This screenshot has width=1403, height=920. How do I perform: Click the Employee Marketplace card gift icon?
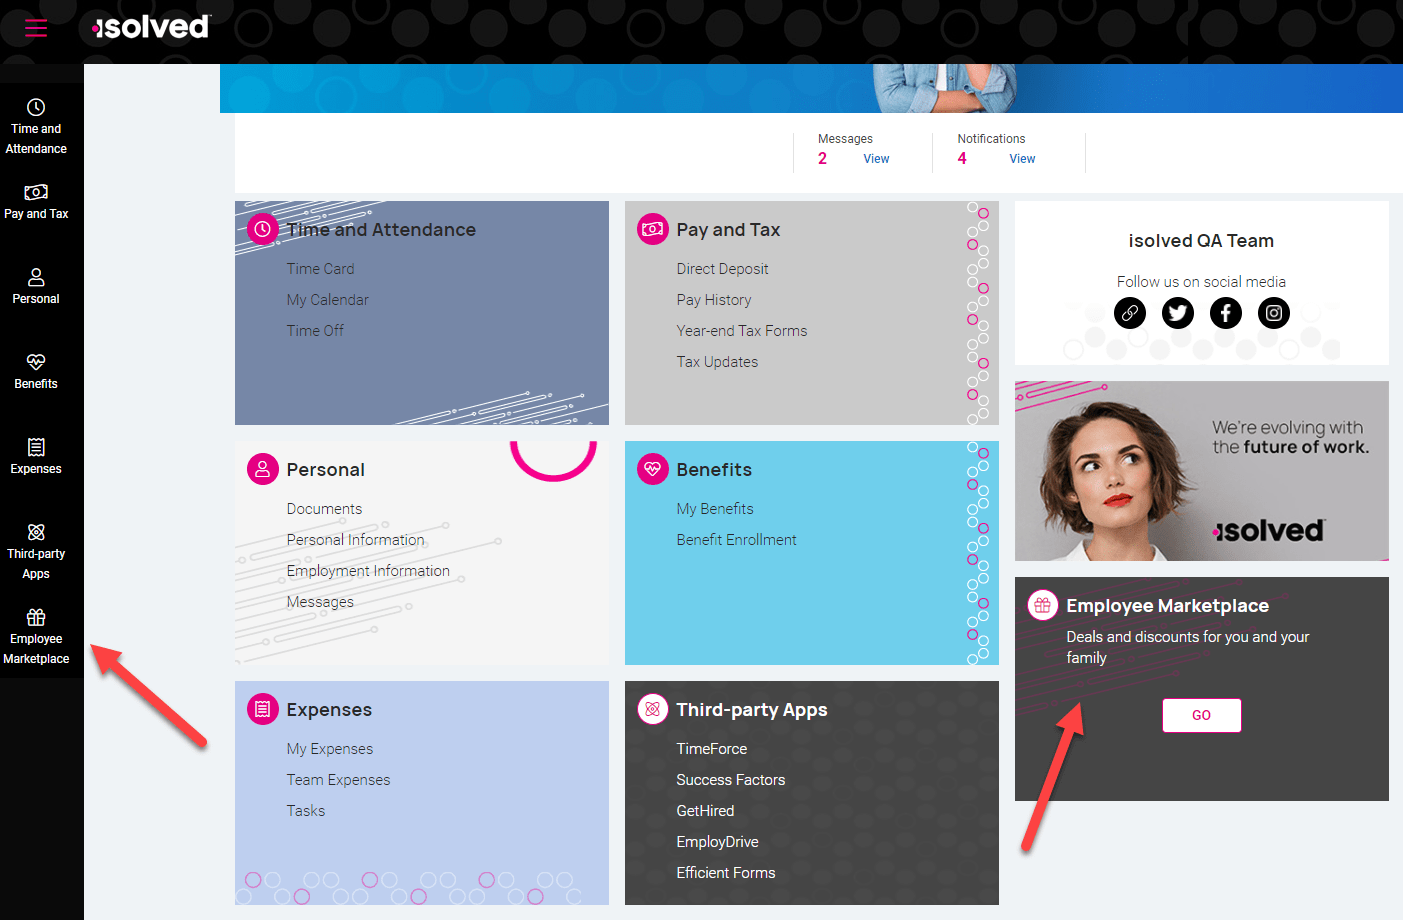pyautogui.click(x=1043, y=605)
